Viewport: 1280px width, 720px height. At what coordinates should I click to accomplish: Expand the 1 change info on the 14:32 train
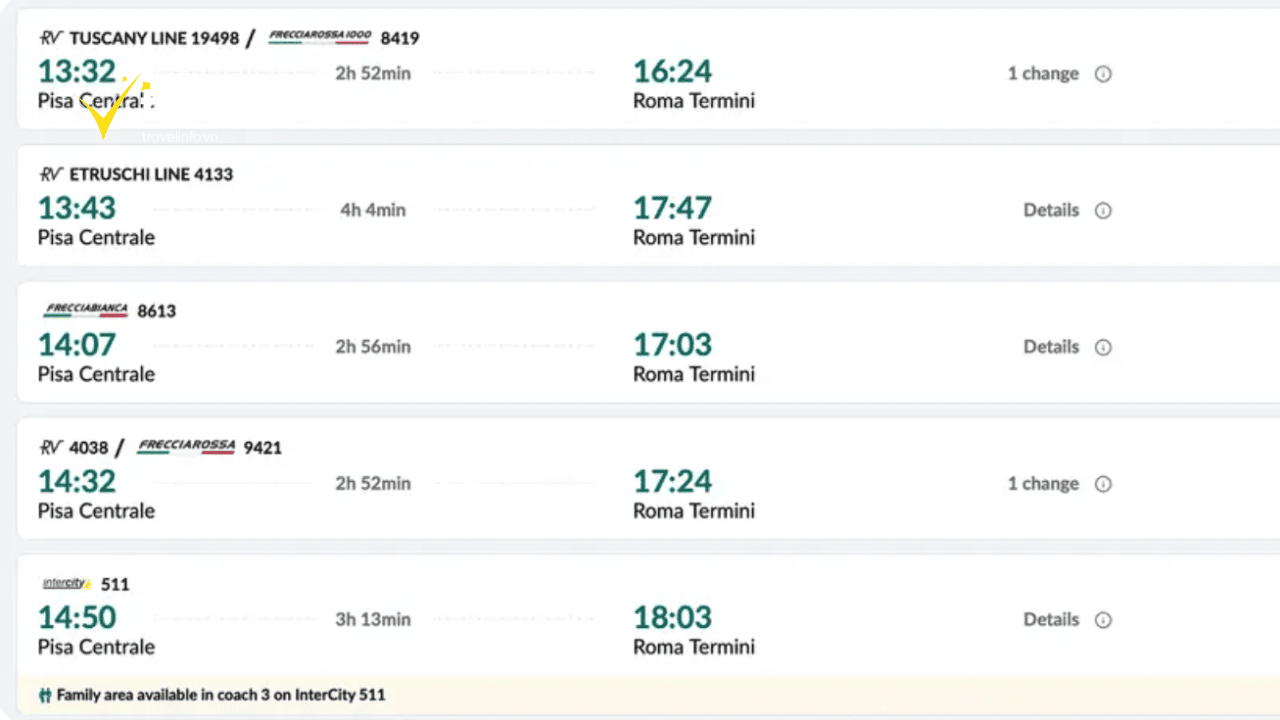pyautogui.click(x=1043, y=484)
